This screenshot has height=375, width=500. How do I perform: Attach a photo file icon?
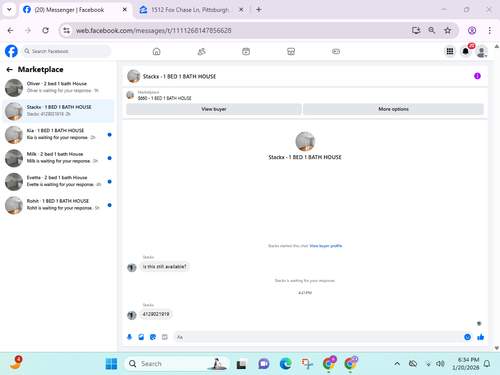click(x=141, y=337)
